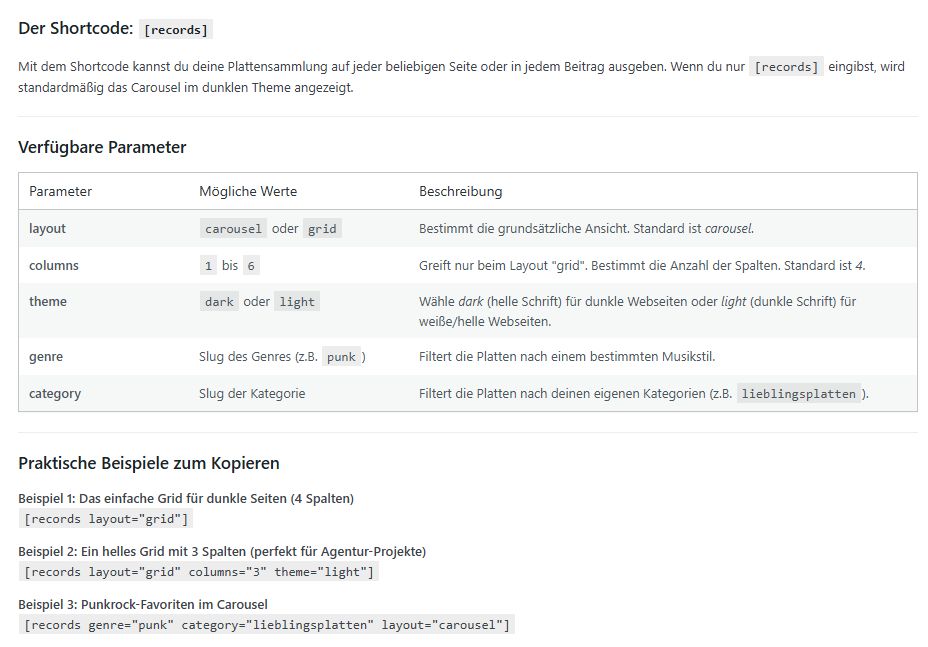928x647 pixels.
Task: Select the "layout" parameter name cell
Action: pyautogui.click(x=47, y=228)
